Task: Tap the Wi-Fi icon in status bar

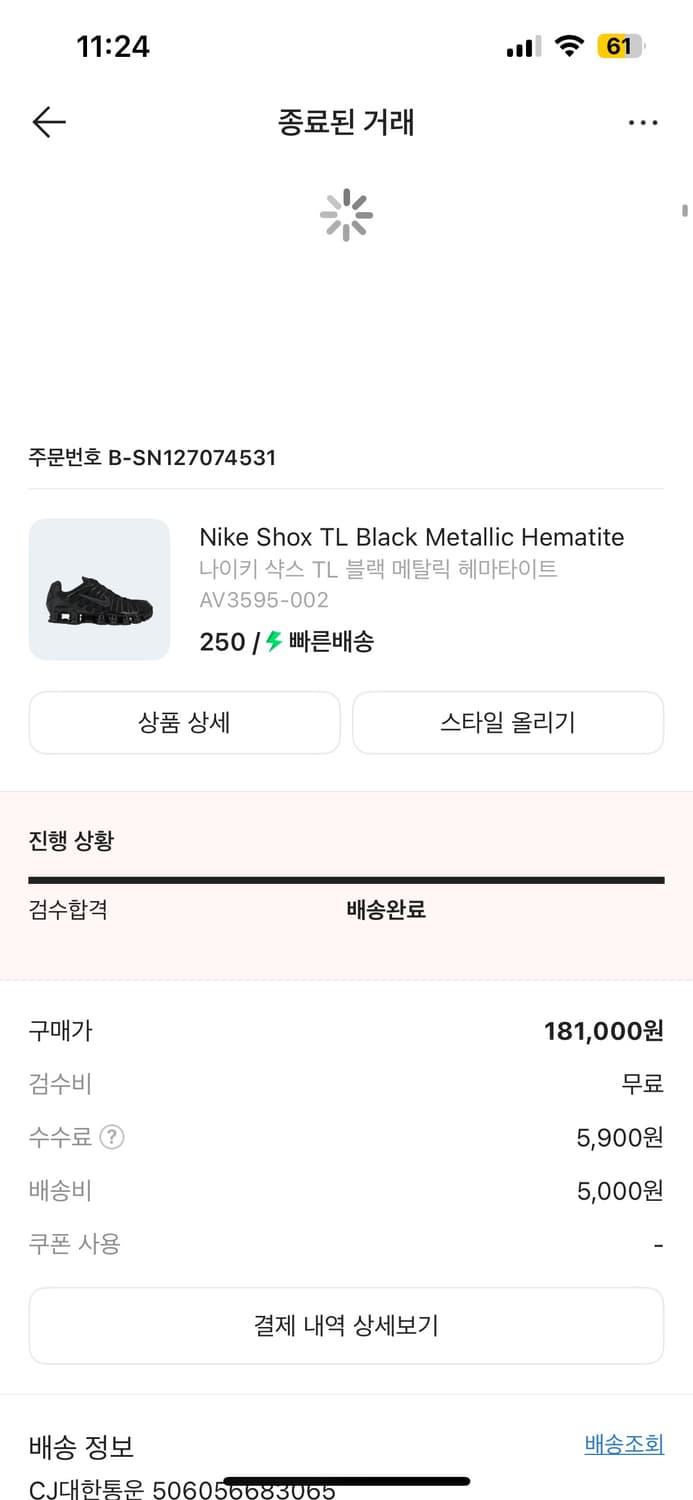Action: (567, 45)
